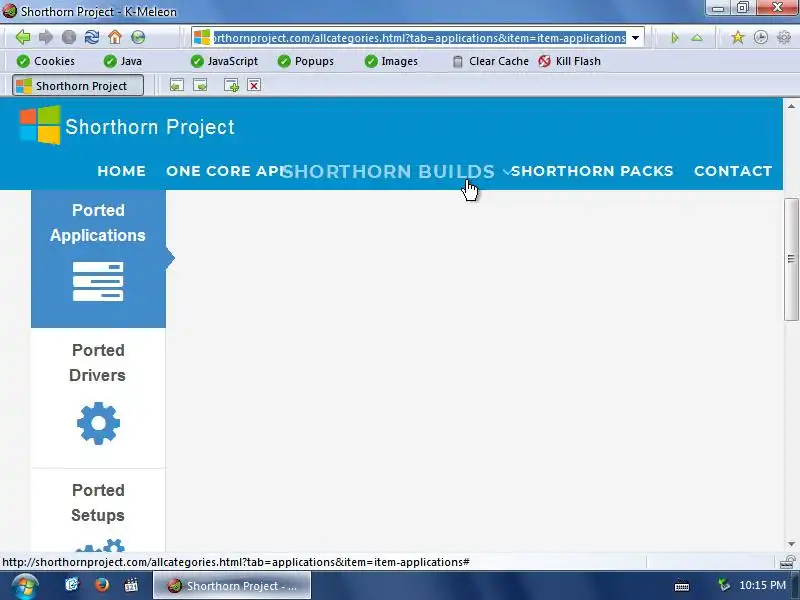This screenshot has height=600, width=800.
Task: Open bookmarks with the star icon
Action: [x=738, y=37]
